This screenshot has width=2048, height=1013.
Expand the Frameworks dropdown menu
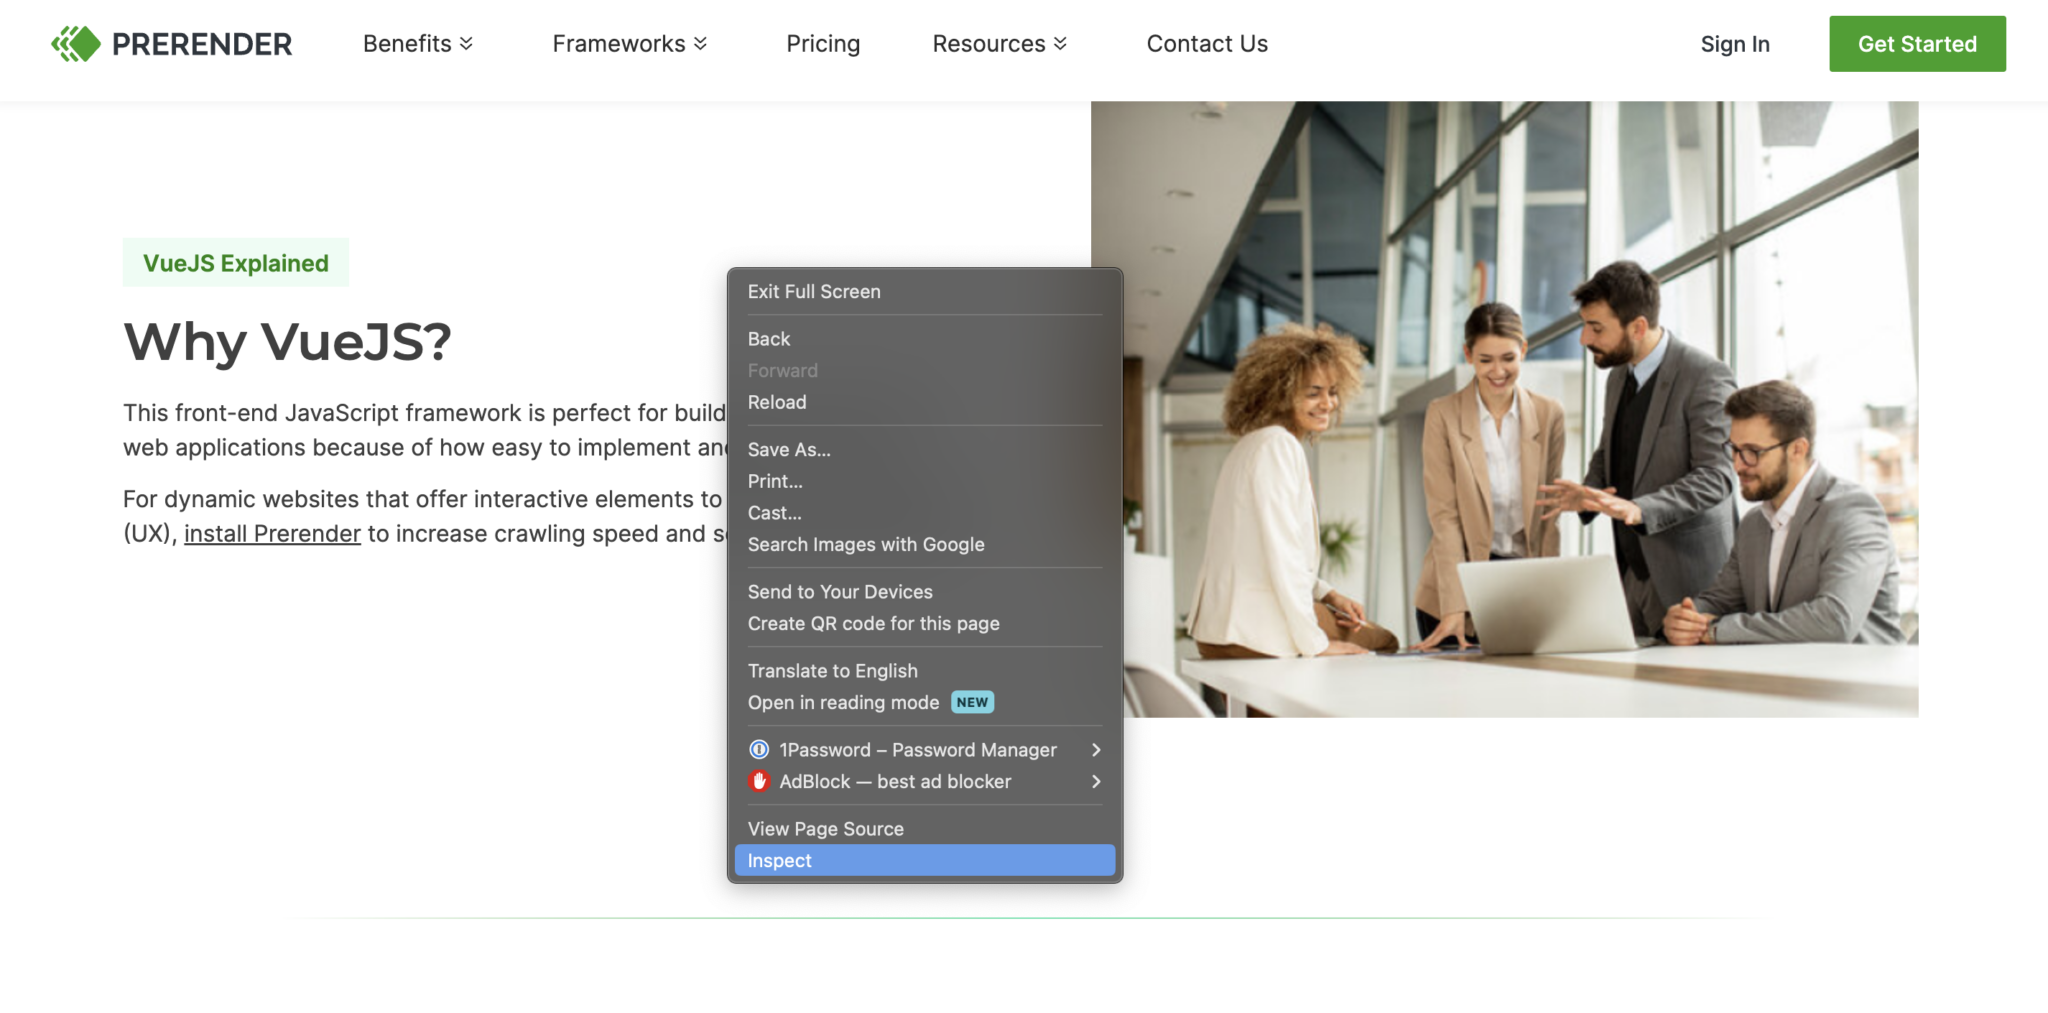click(x=629, y=44)
